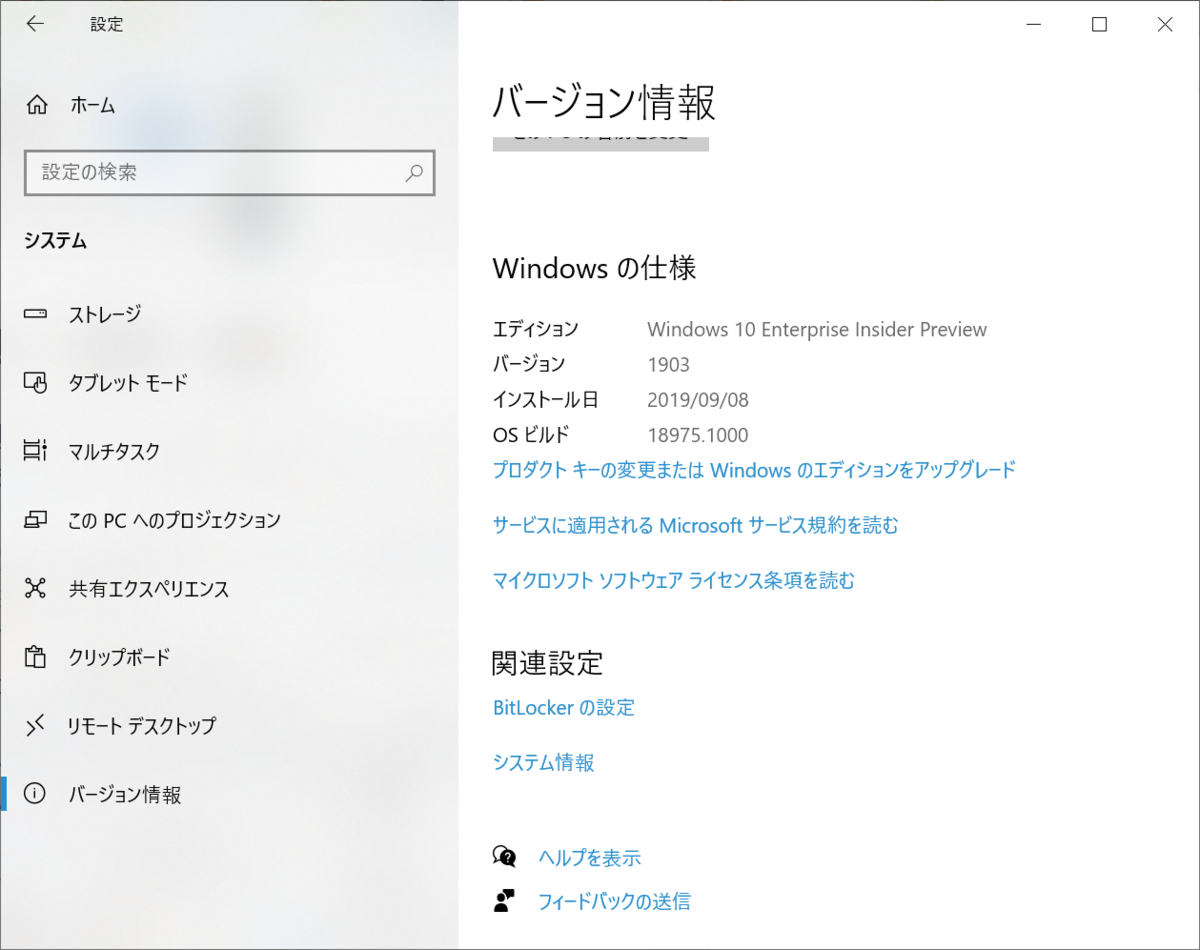Click the feedback person icon
This screenshot has width=1200, height=950.
504,901
